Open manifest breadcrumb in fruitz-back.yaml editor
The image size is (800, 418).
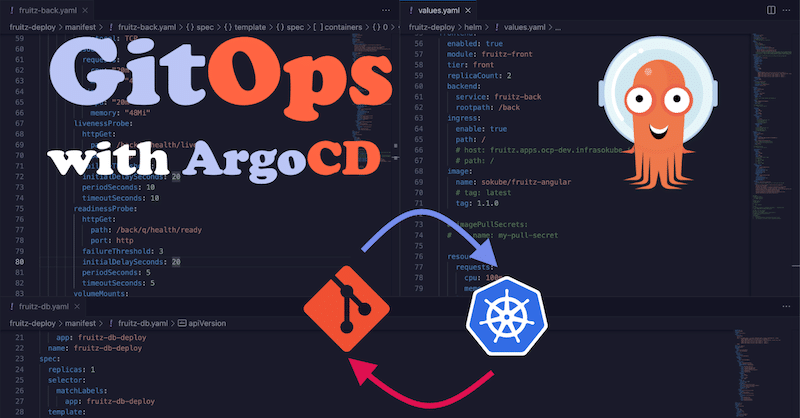click(x=80, y=27)
